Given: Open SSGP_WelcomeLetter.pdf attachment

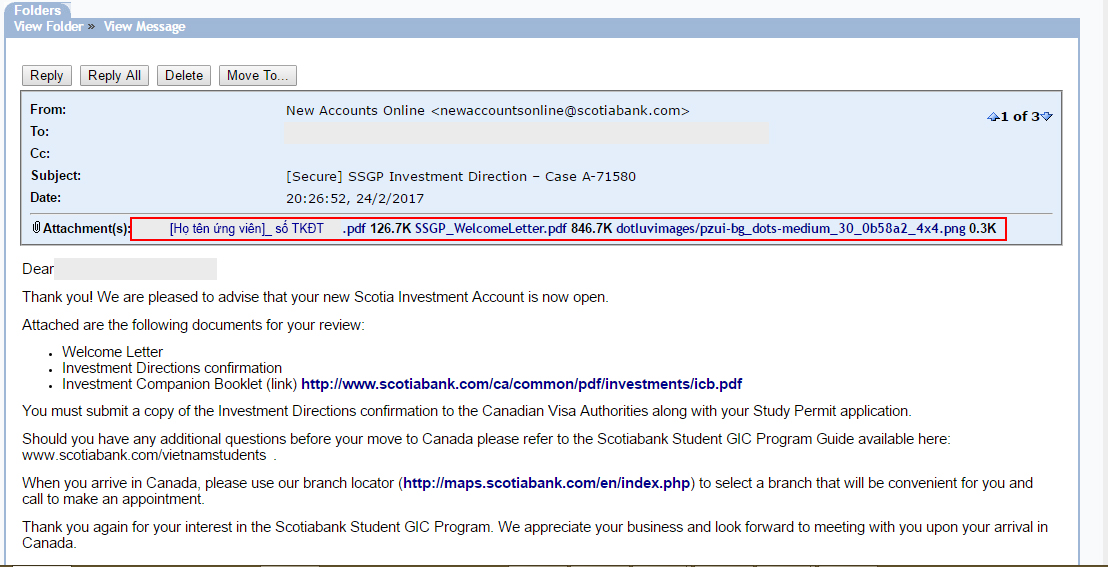Looking at the screenshot, I should (x=491, y=229).
